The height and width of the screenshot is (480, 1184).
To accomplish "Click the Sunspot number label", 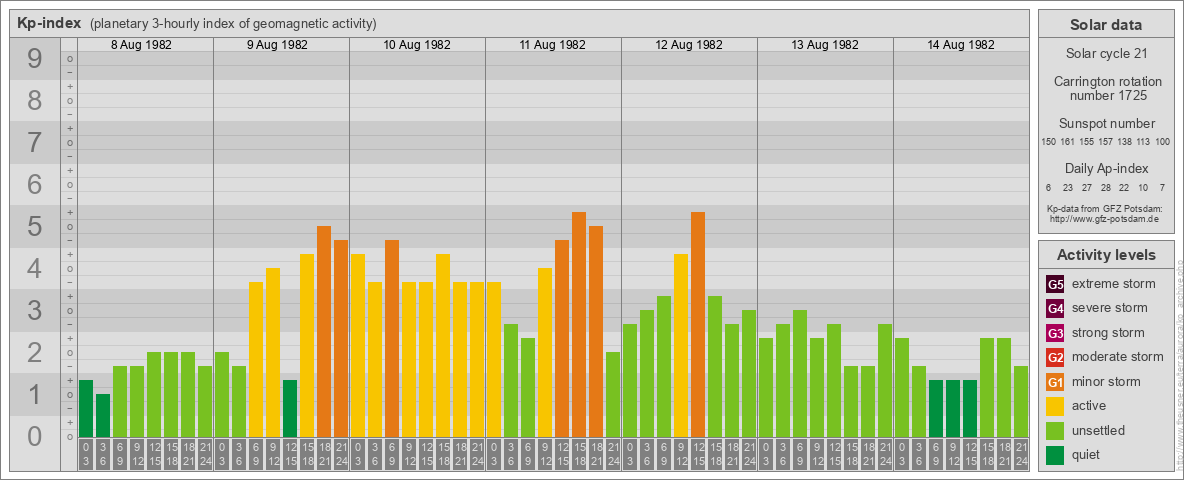I will tap(1105, 124).
